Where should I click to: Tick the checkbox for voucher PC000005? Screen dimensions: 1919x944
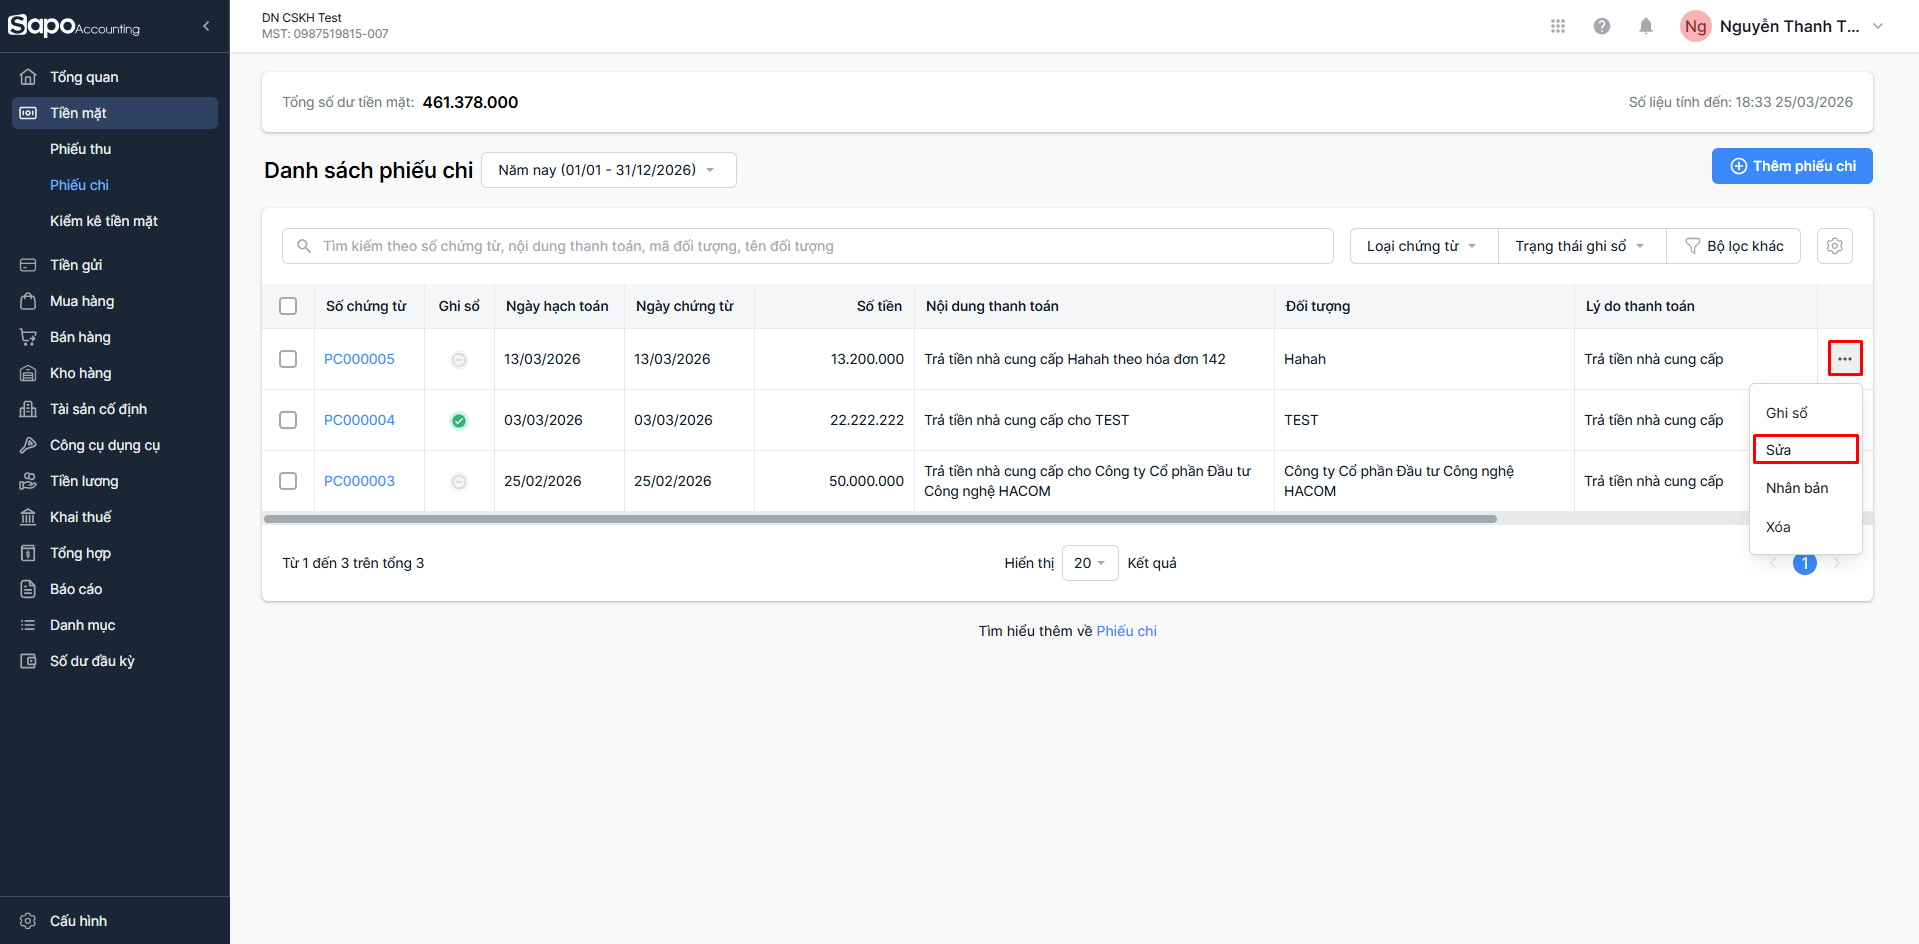click(288, 359)
